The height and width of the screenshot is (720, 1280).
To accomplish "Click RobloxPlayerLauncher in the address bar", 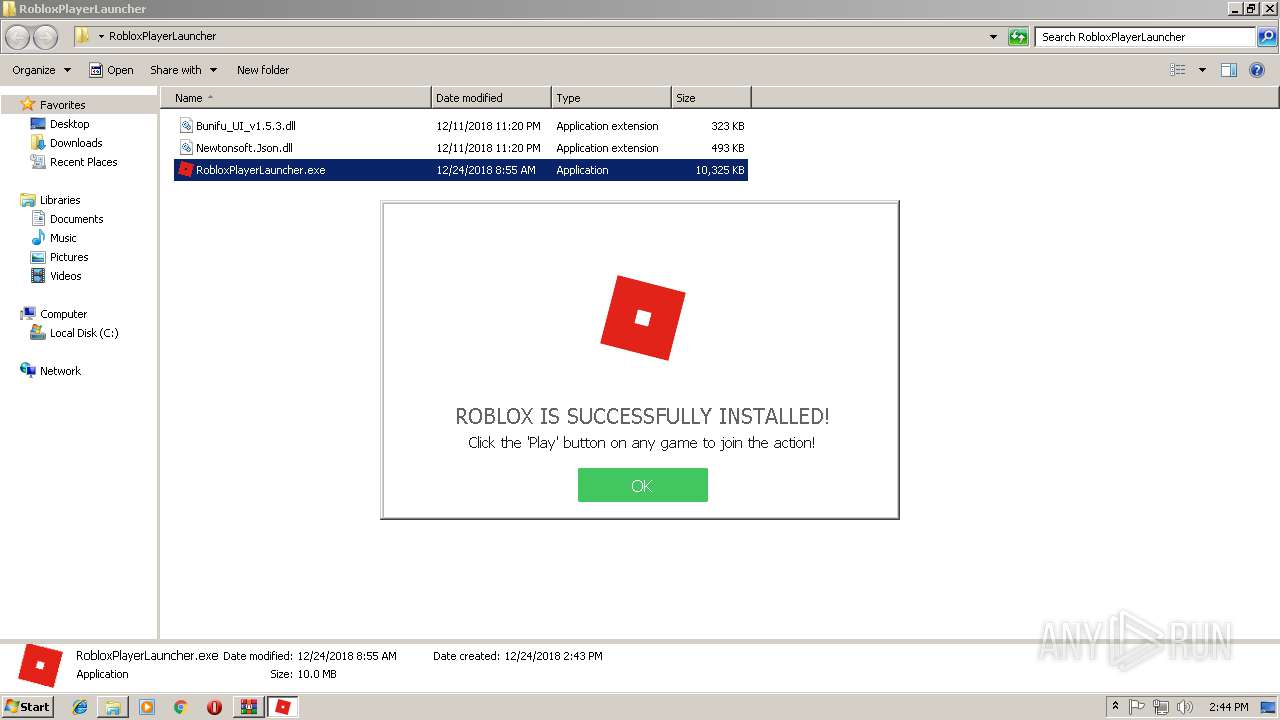I will click(162, 36).
